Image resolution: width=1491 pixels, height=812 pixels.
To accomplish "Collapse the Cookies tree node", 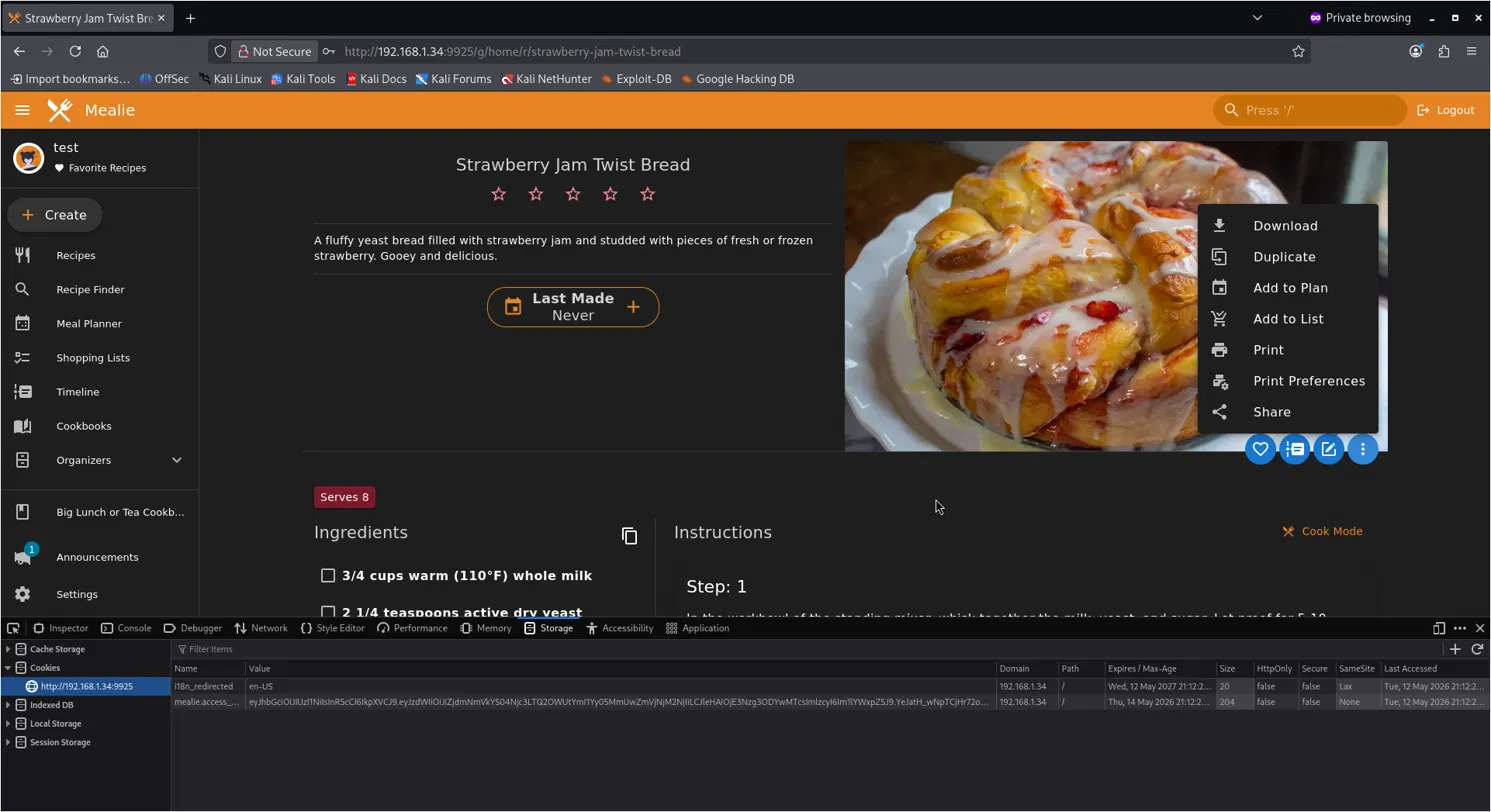I will click(x=8, y=667).
